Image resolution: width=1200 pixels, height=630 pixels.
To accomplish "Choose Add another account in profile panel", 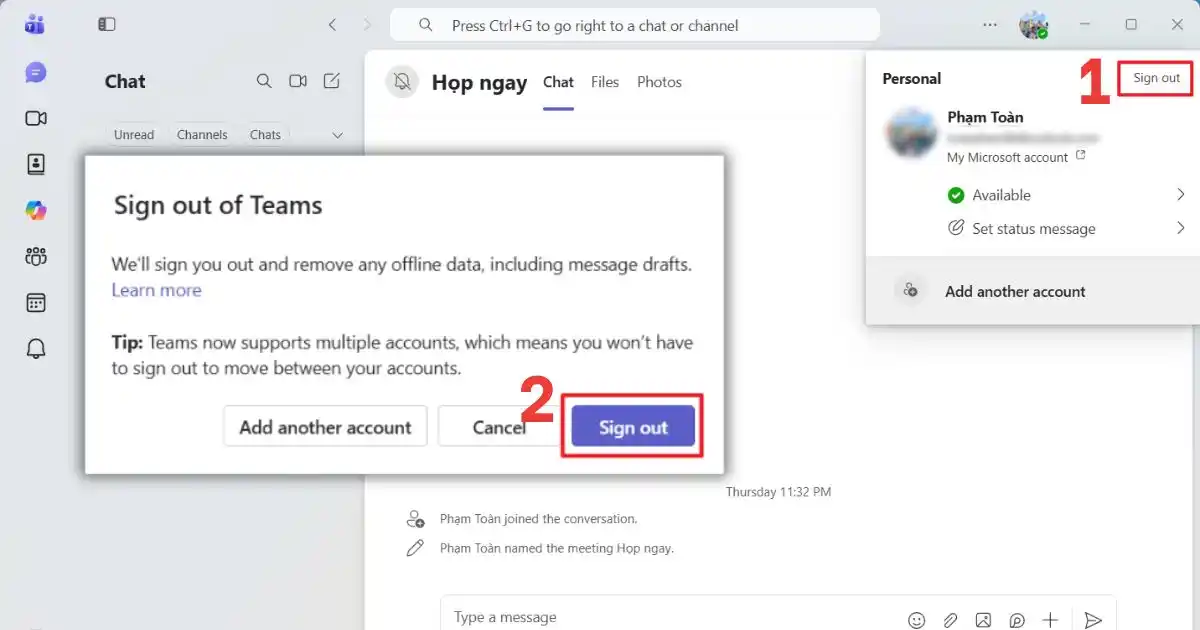I will pos(1033,291).
